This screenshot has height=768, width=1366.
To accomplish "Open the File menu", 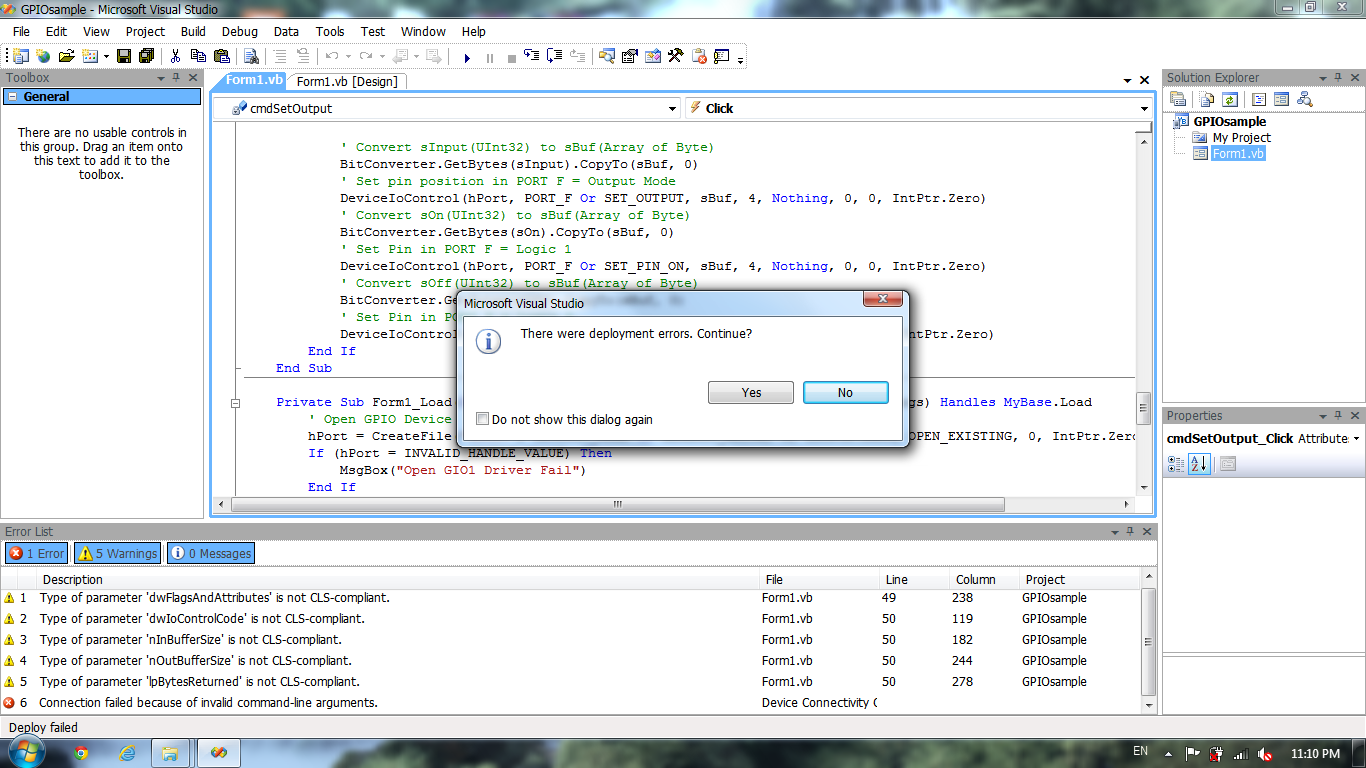I will pyautogui.click(x=21, y=31).
